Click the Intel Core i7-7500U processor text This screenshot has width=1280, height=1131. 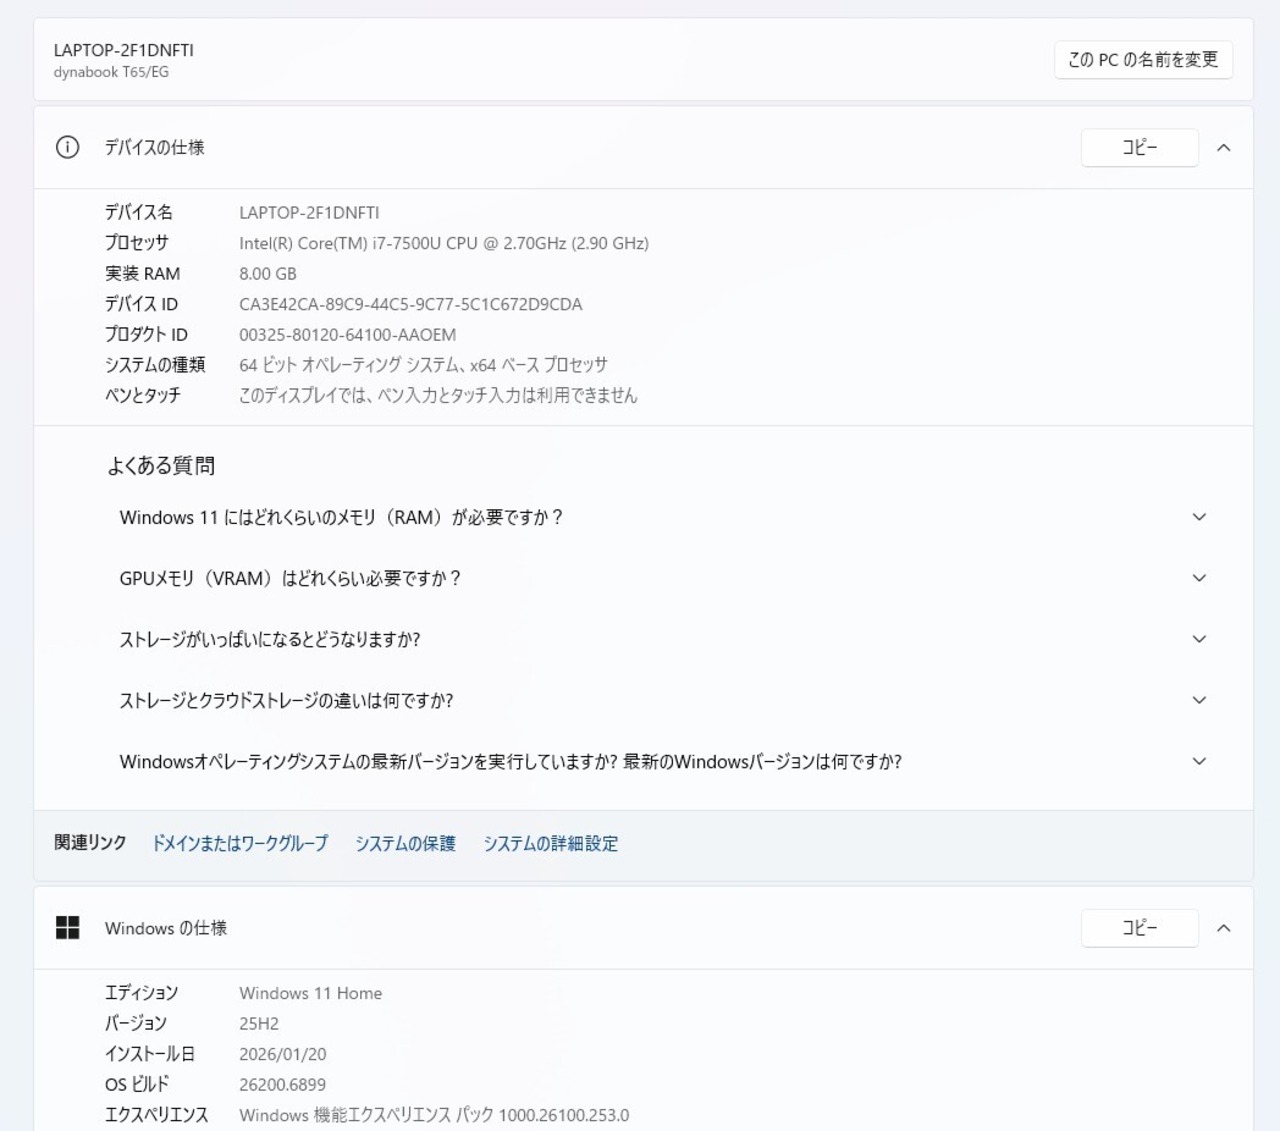tap(443, 243)
